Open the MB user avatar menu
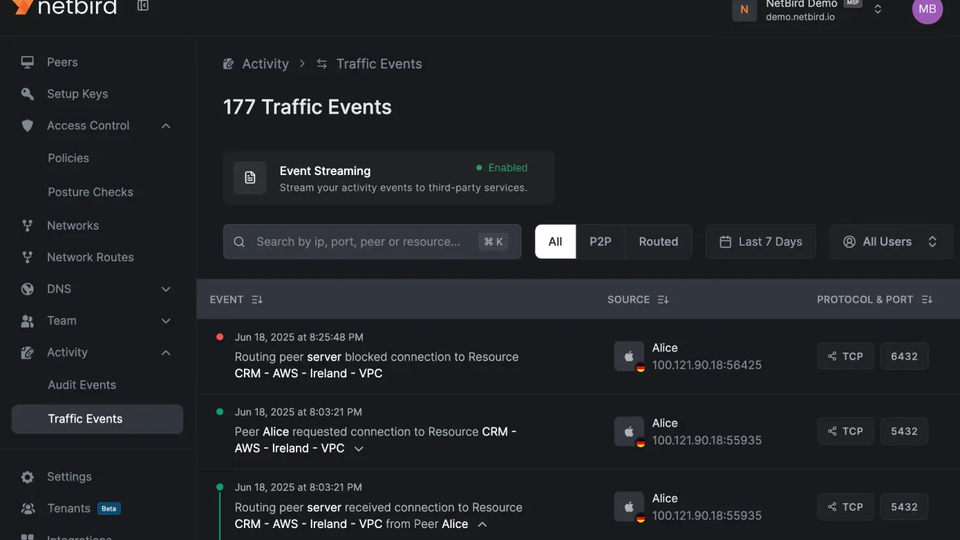 [x=928, y=9]
